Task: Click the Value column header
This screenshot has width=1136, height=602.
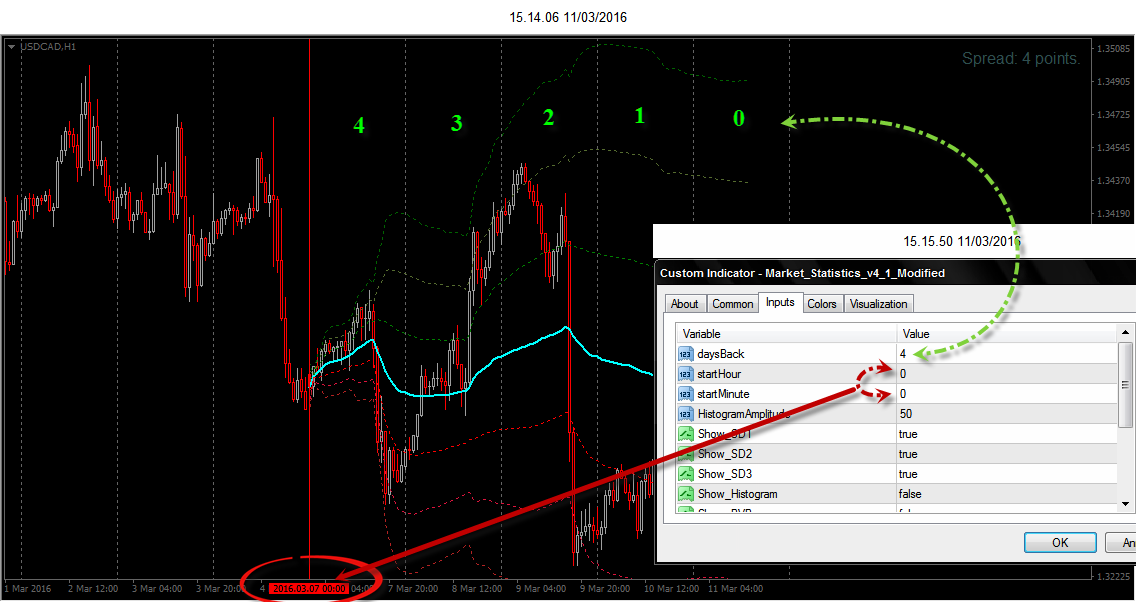Action: click(1006, 334)
